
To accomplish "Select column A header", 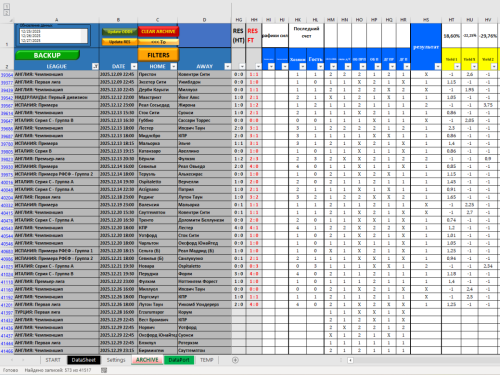I will pyautogui.click(x=56, y=20).
